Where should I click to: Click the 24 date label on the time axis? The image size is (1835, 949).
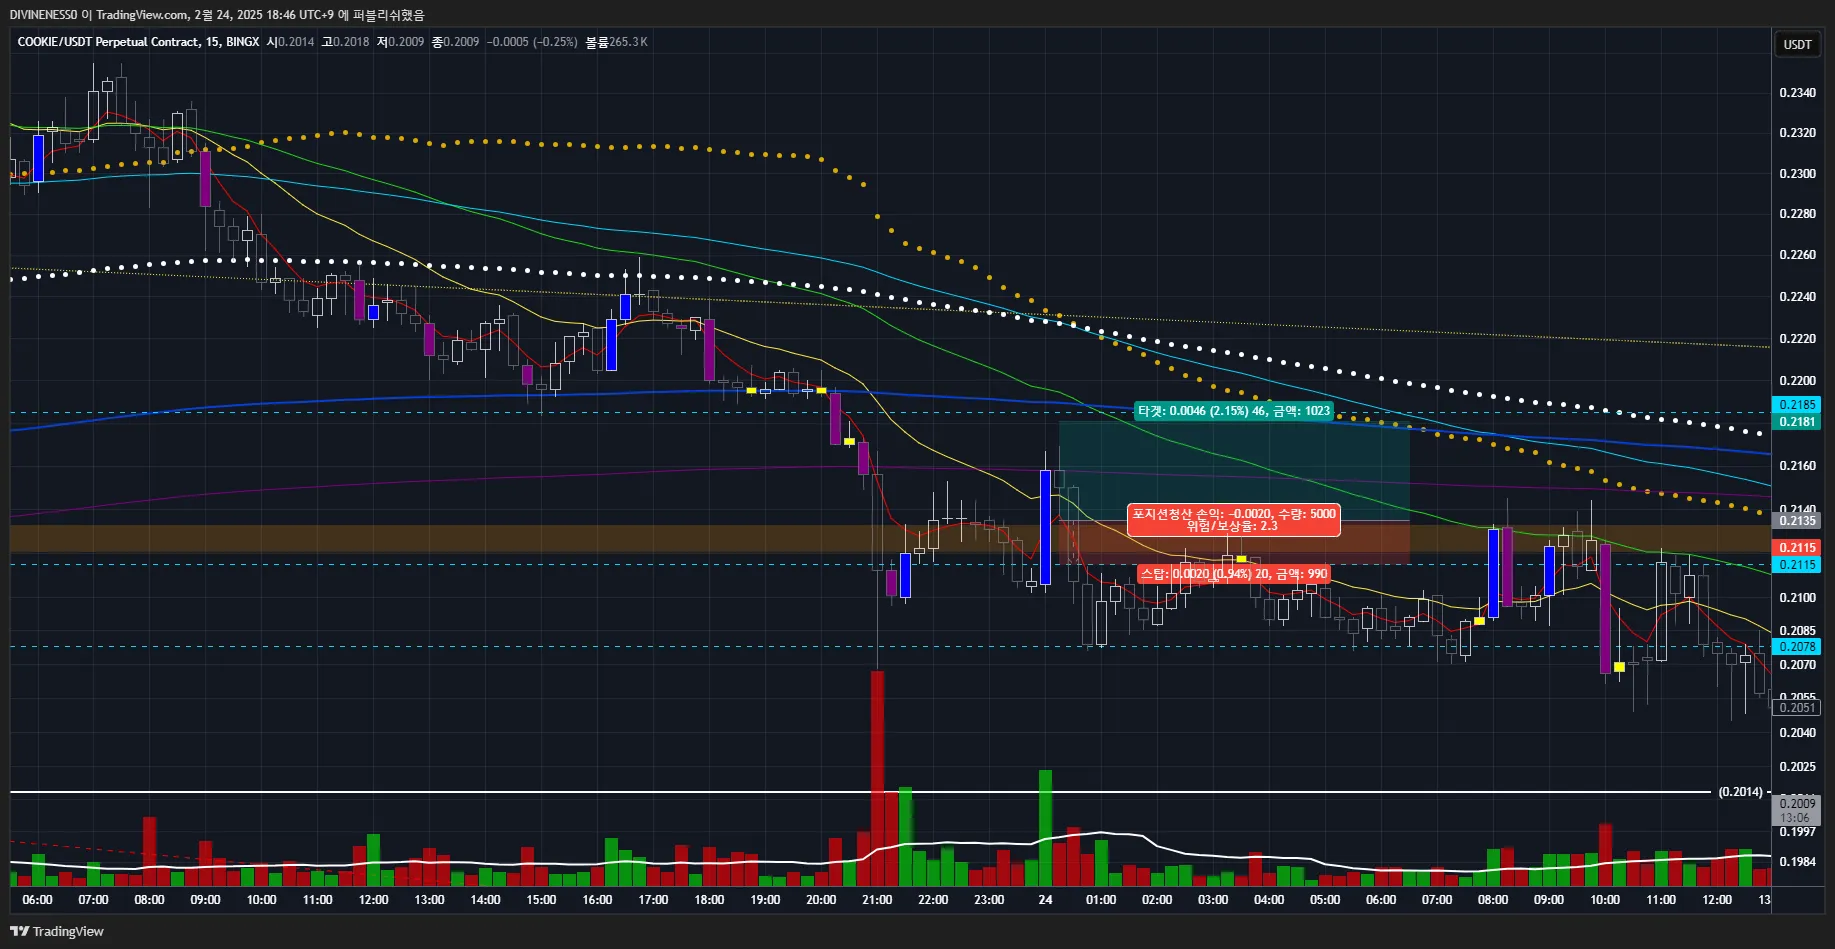[1045, 900]
